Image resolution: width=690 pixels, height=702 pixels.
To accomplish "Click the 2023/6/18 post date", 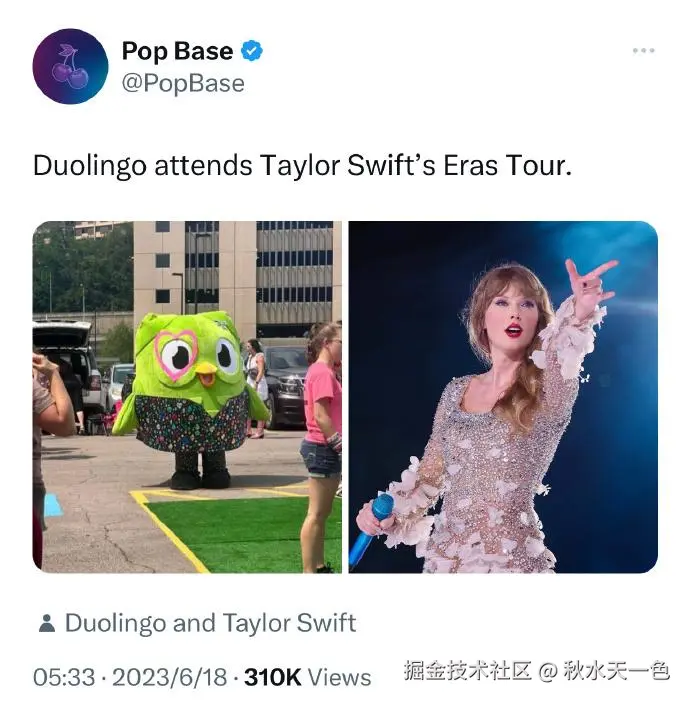I will [x=170, y=677].
